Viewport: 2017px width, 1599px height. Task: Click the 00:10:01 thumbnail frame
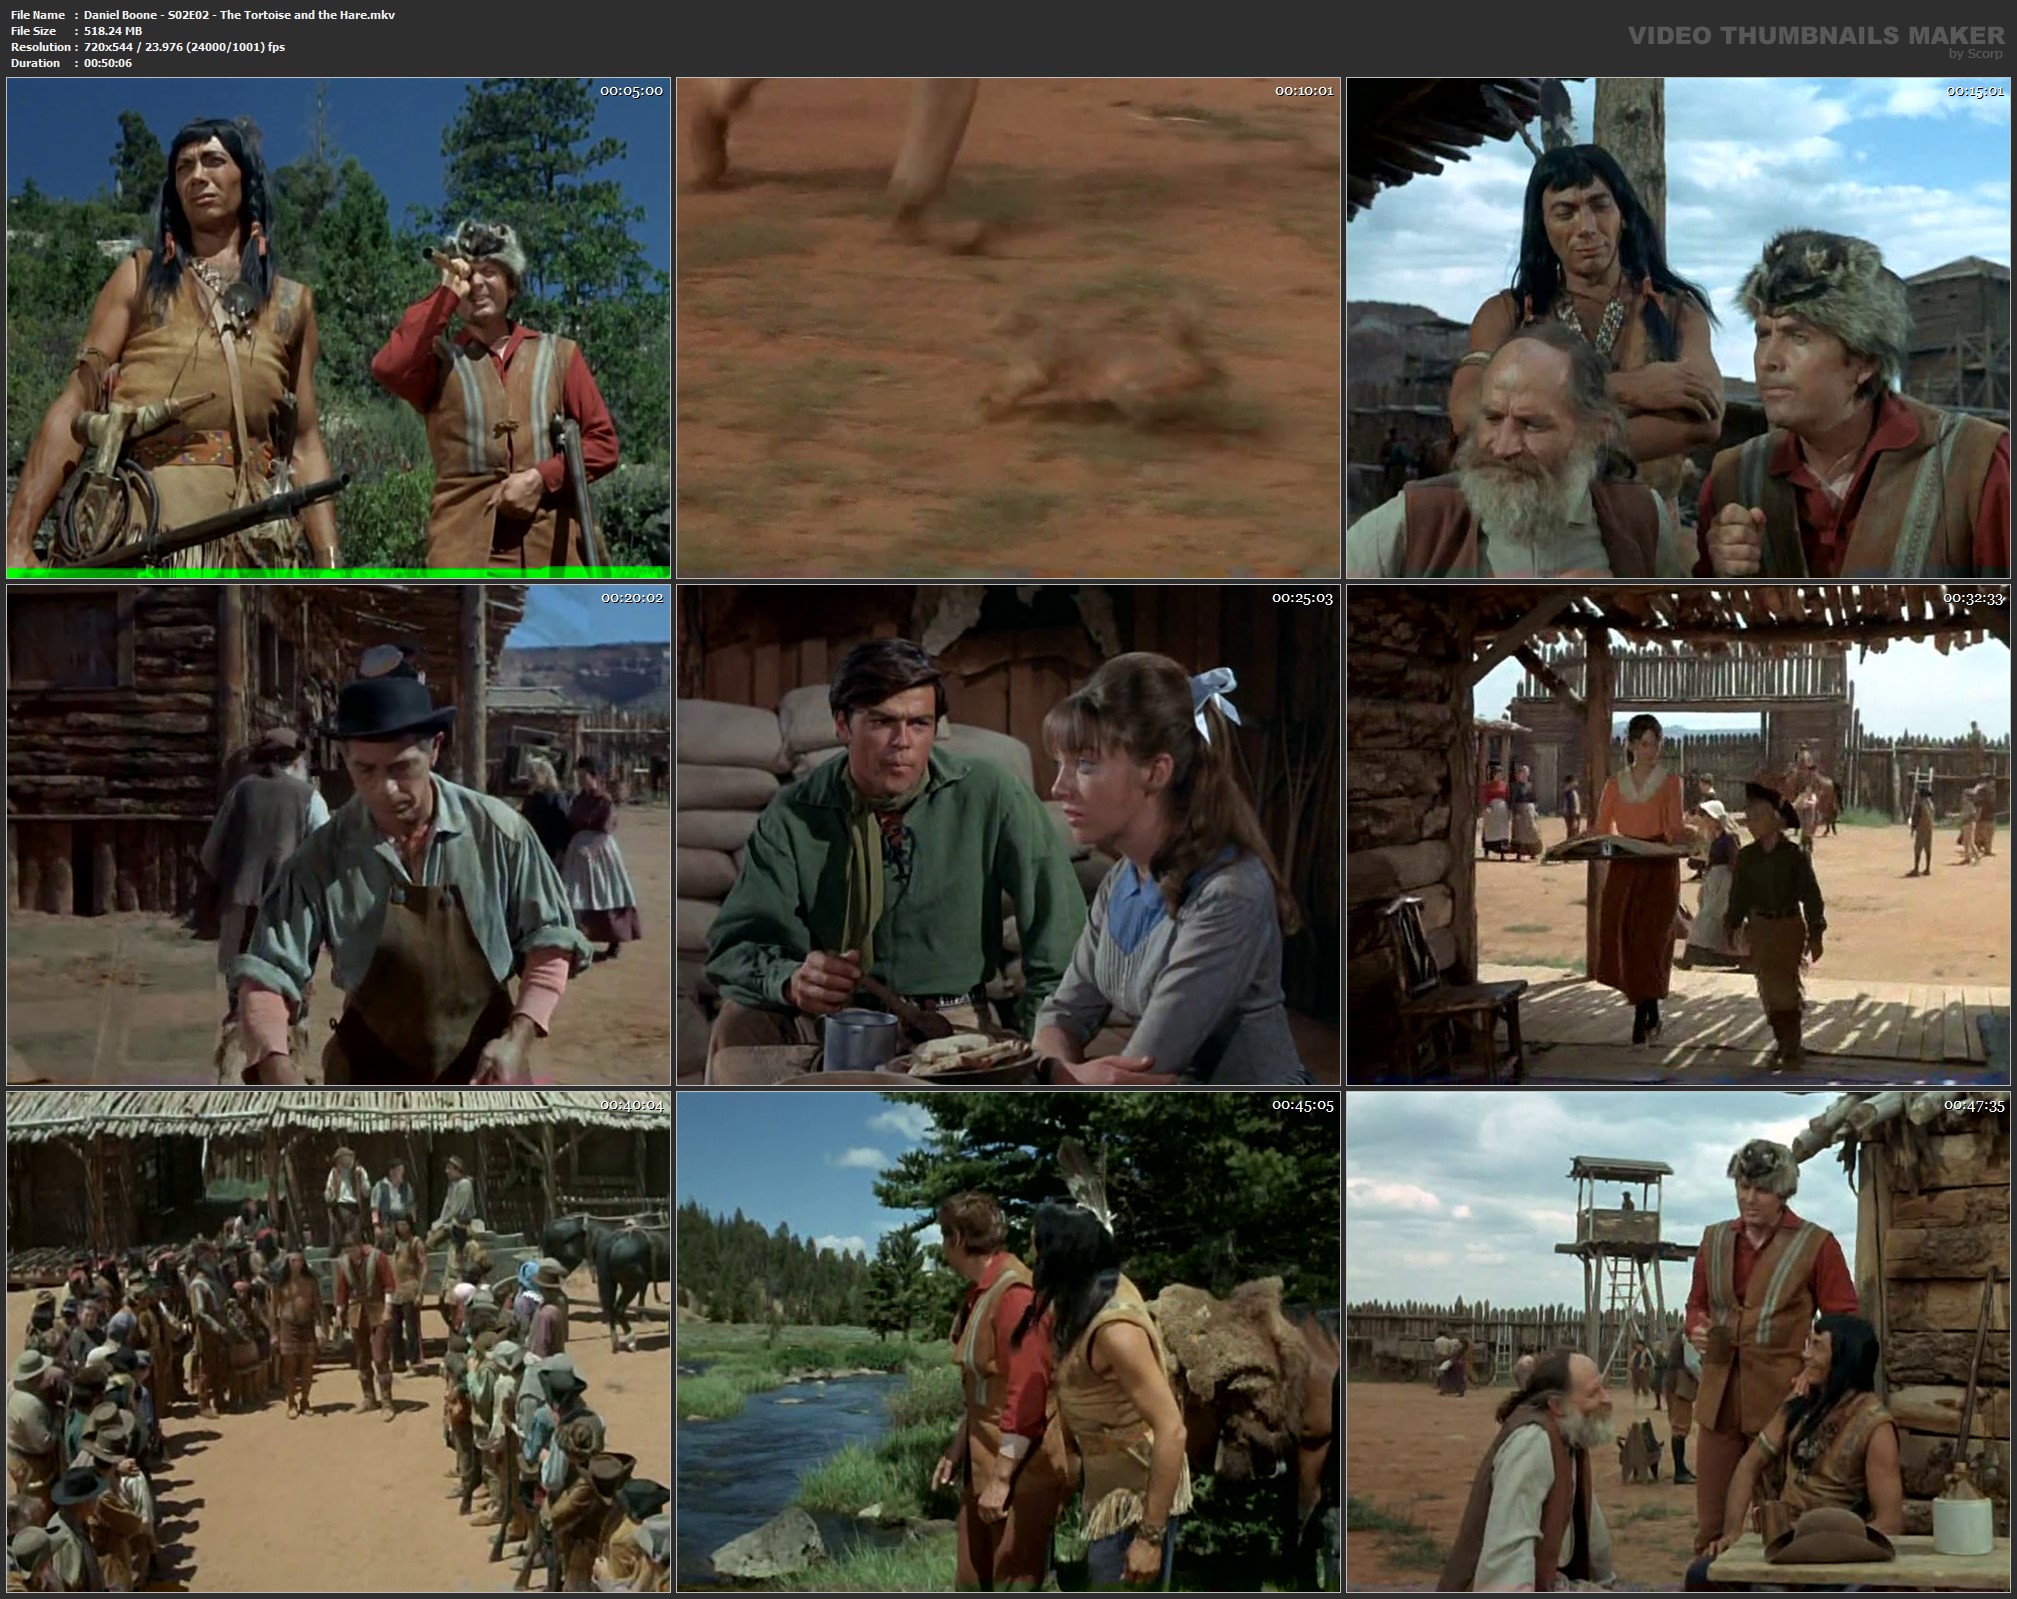(x=1008, y=328)
